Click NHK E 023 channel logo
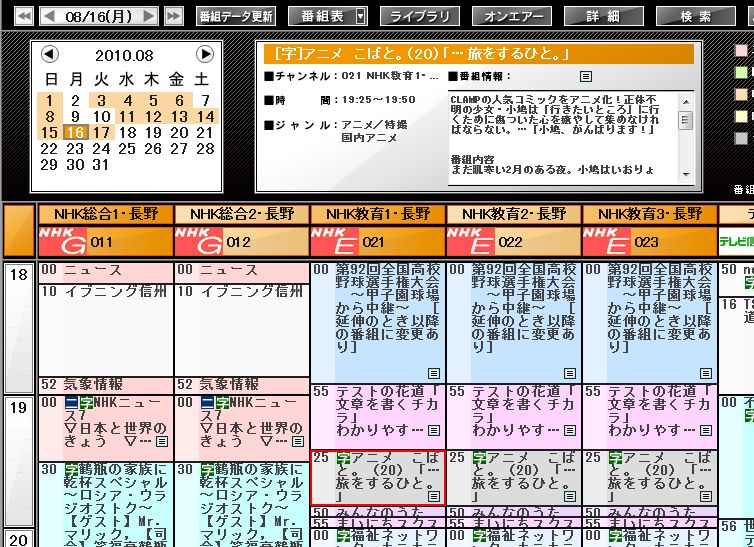754x547 pixels. (x=607, y=241)
